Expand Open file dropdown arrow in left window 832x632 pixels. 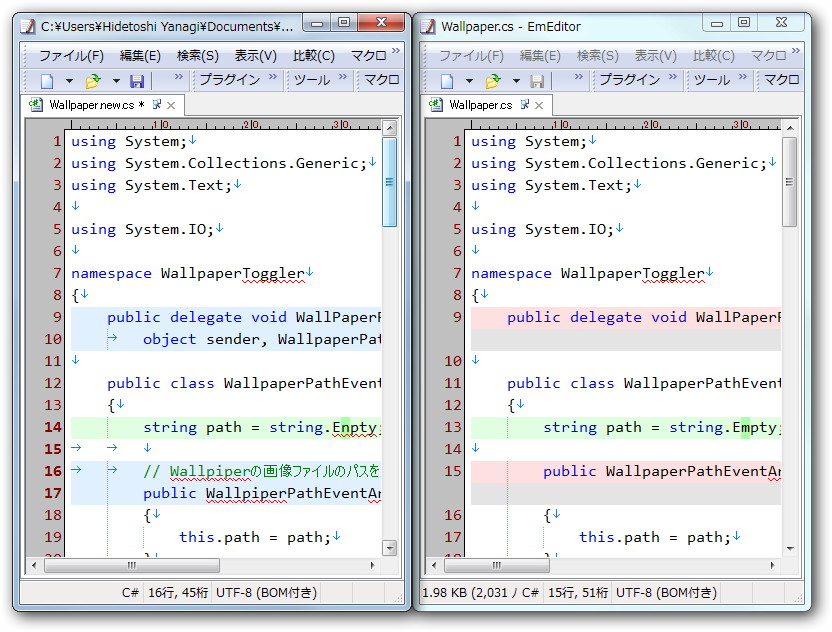tap(116, 81)
